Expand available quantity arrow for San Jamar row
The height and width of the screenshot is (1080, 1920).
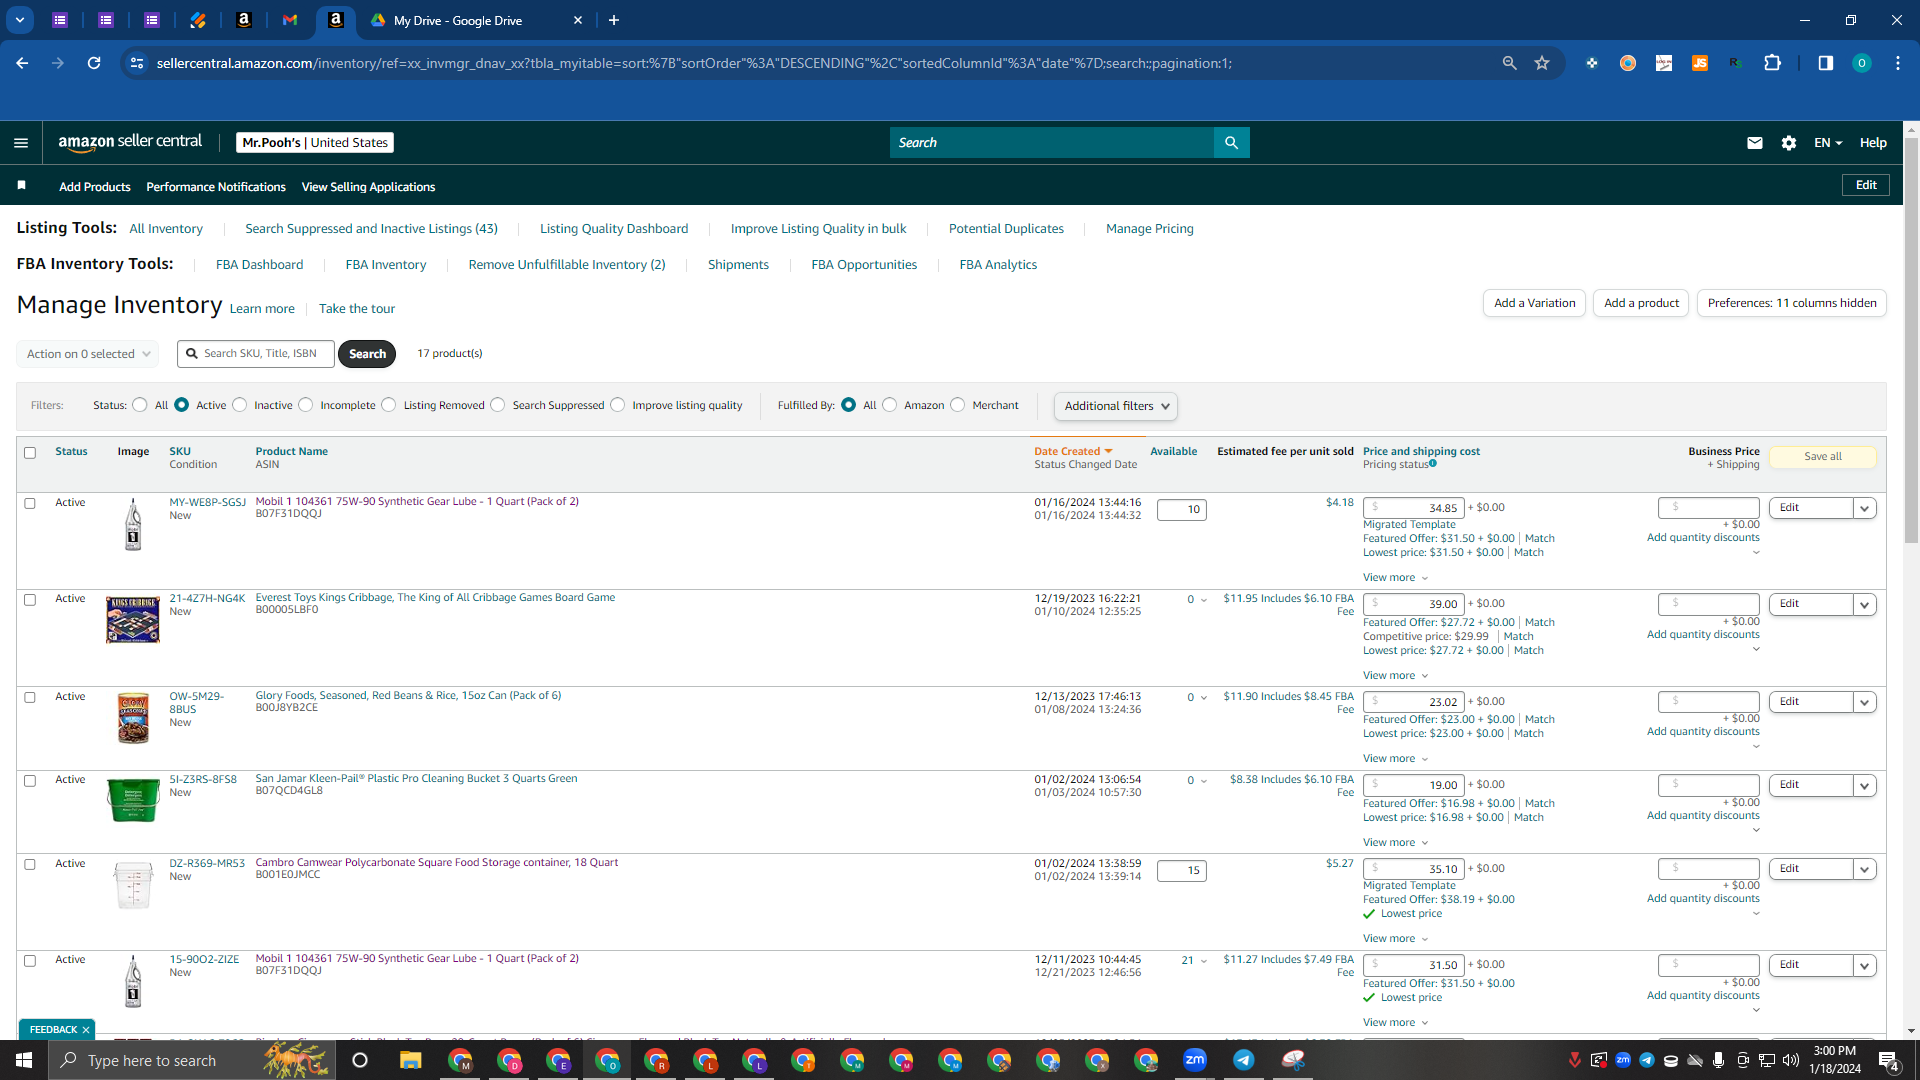[x=1203, y=781]
